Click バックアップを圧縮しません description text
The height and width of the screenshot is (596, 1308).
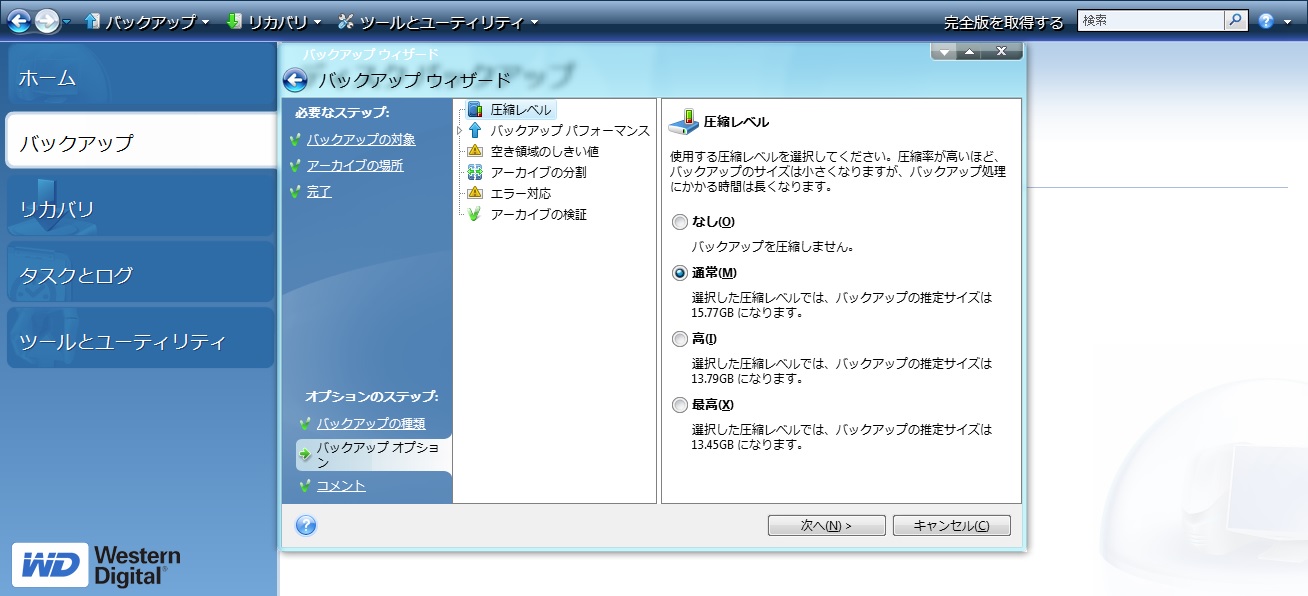point(773,246)
